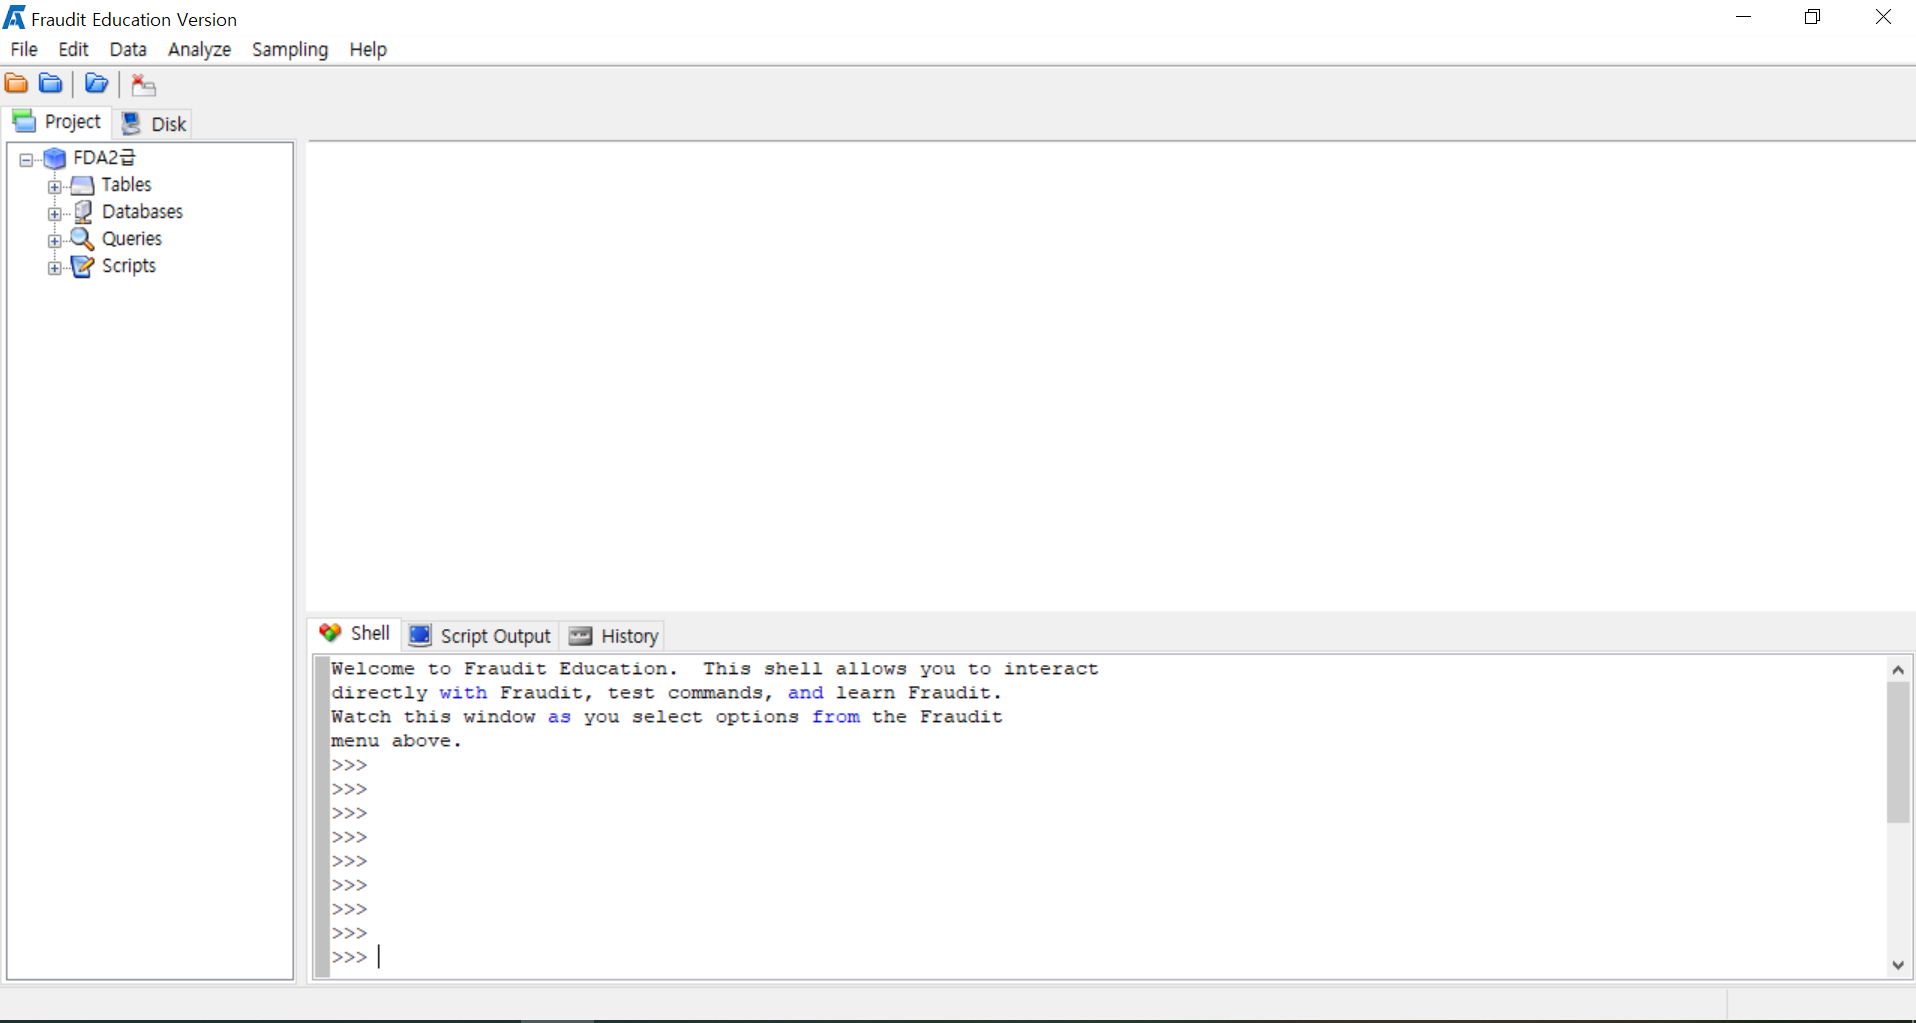
Task: Click the shell scrollbar down arrow
Action: click(1898, 965)
